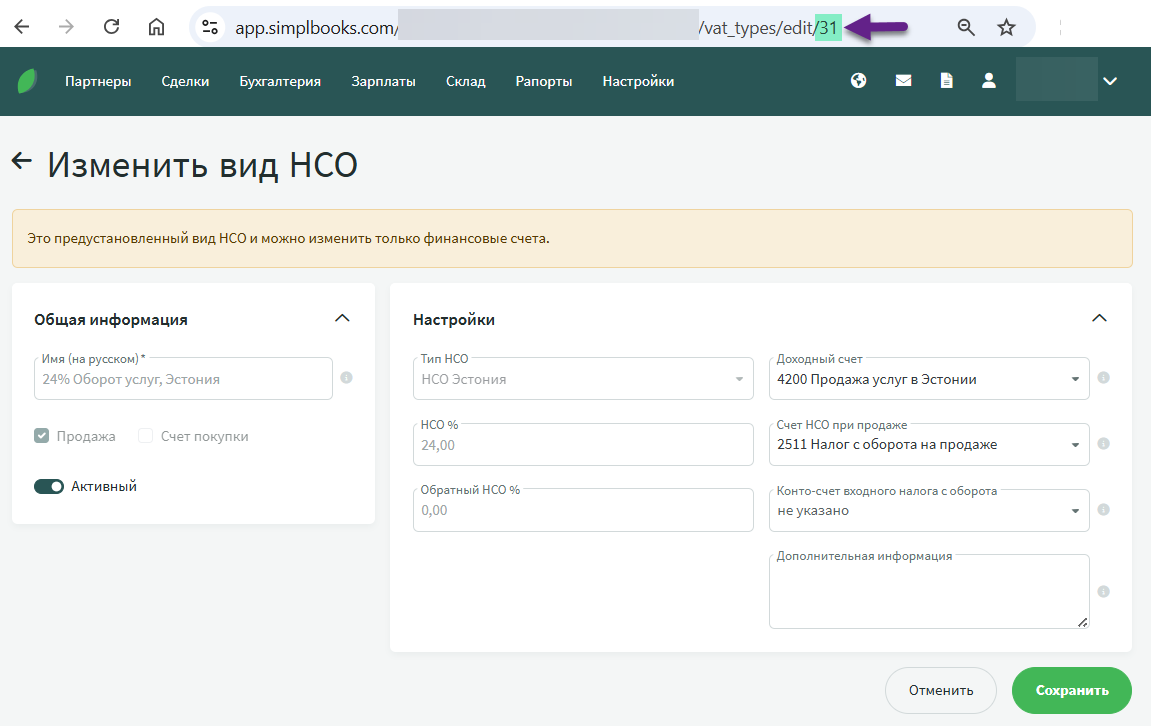Collapse the Настройки section
The width and height of the screenshot is (1151, 726).
(x=1099, y=319)
